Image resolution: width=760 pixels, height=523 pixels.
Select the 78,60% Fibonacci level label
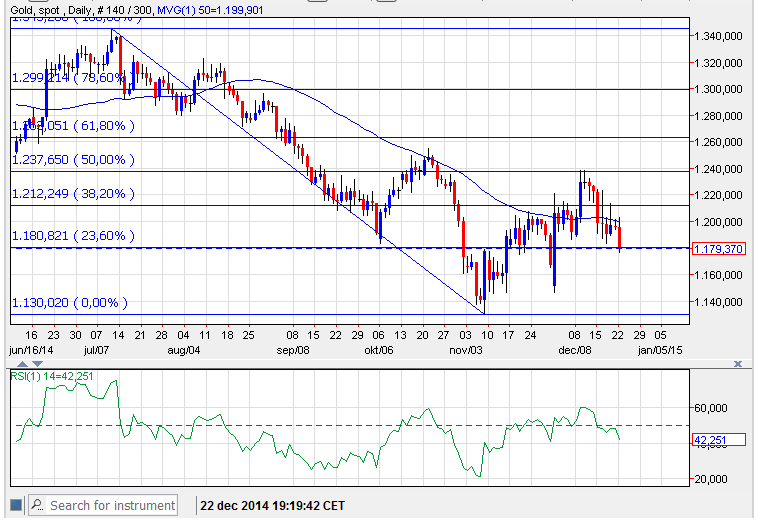click(x=70, y=77)
